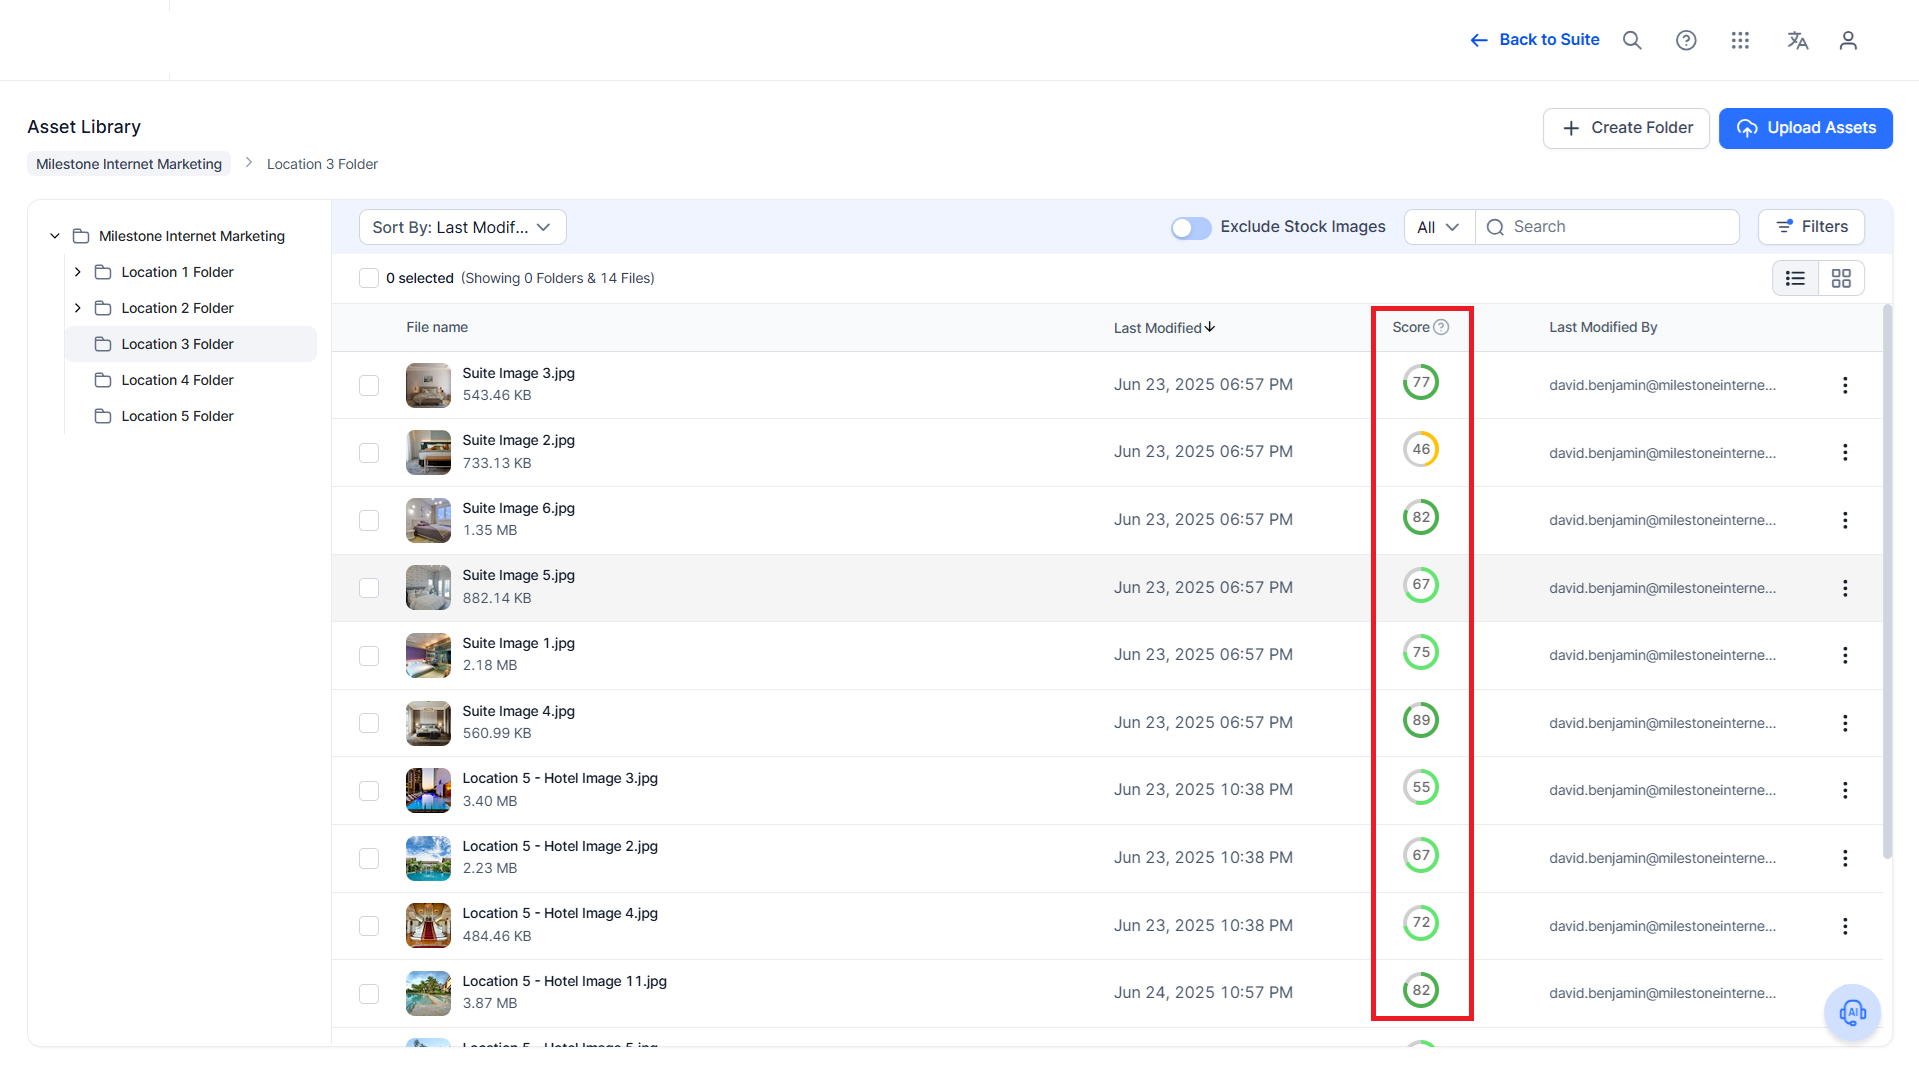The height and width of the screenshot is (1079, 1919).
Task: Open more options for Hotel Image 11.jpg
Action: click(x=1845, y=993)
